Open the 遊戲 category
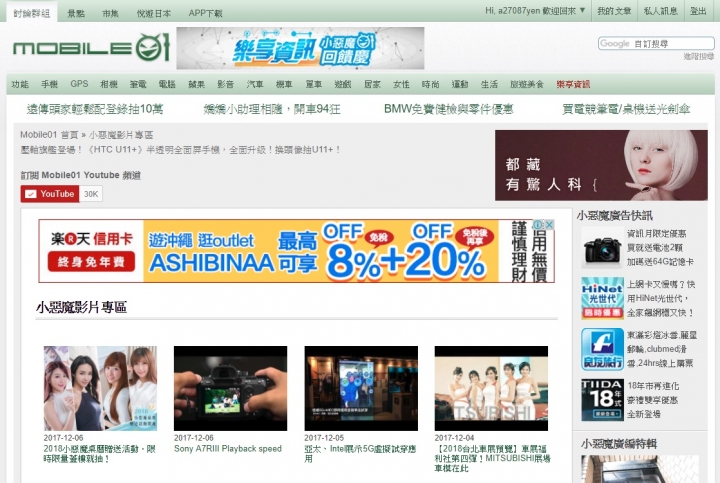Viewport: 720px width, 483px height. click(x=343, y=84)
